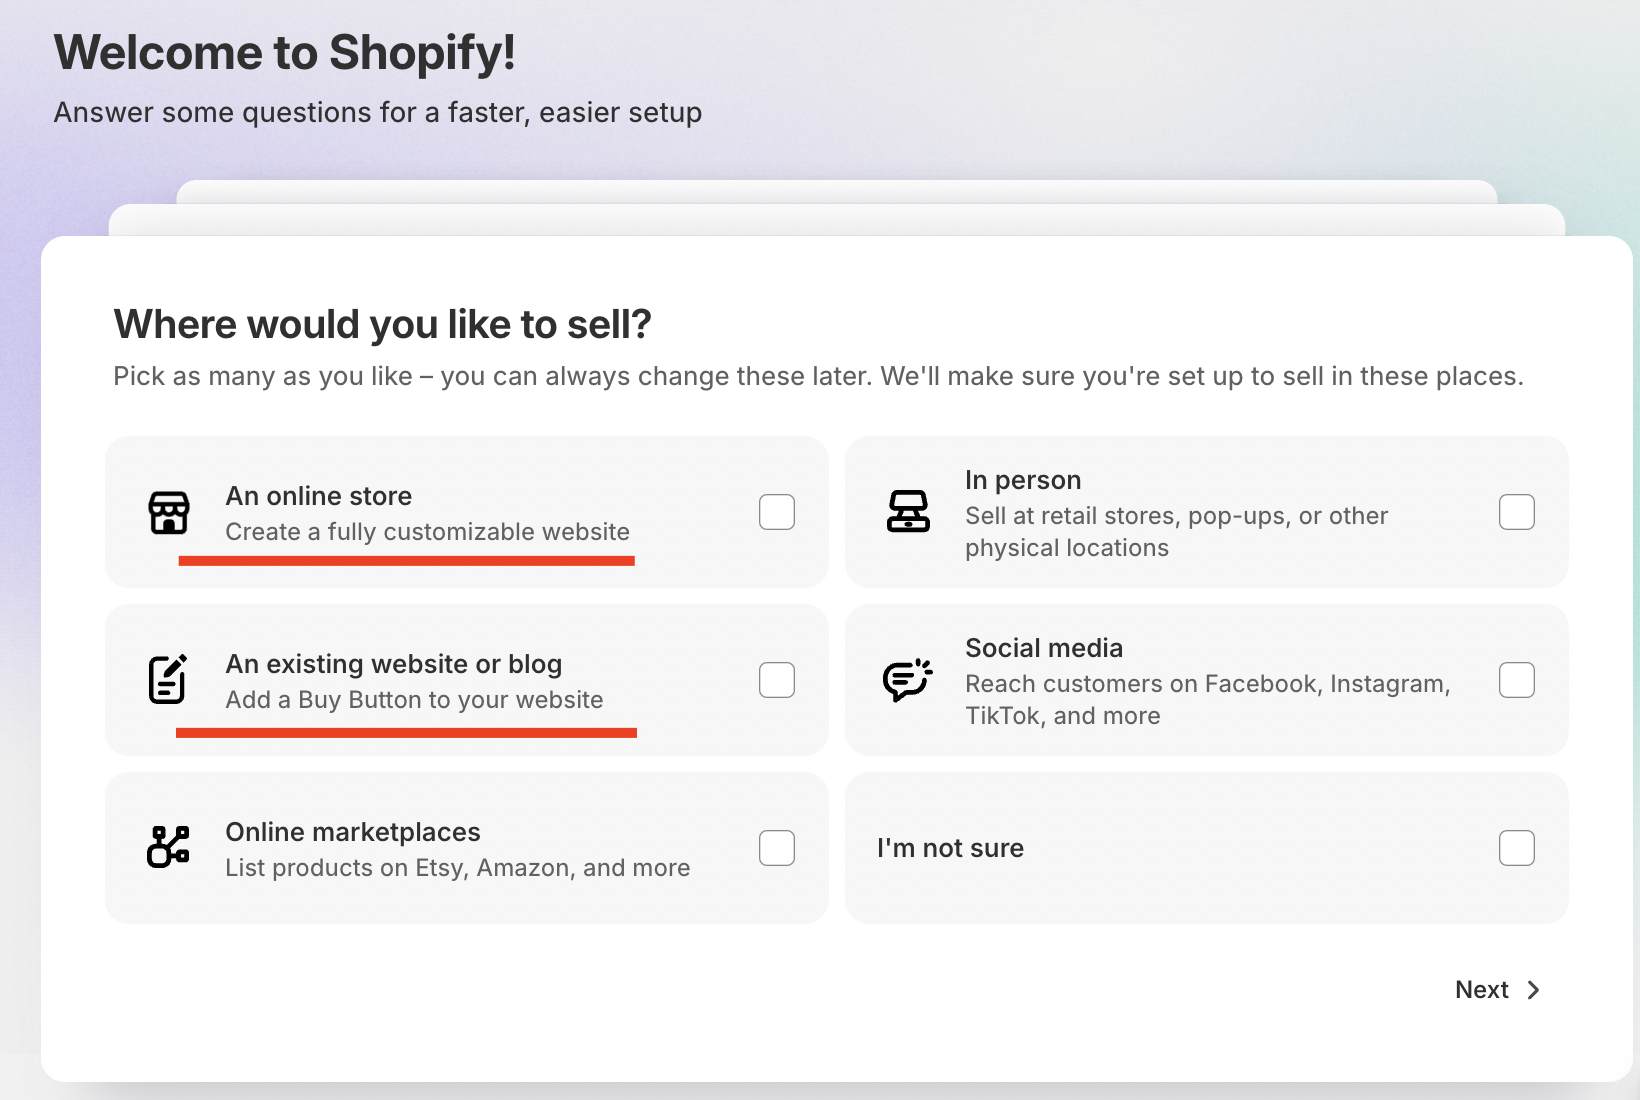Tick the Social media checkbox
The height and width of the screenshot is (1100, 1640).
click(1517, 680)
